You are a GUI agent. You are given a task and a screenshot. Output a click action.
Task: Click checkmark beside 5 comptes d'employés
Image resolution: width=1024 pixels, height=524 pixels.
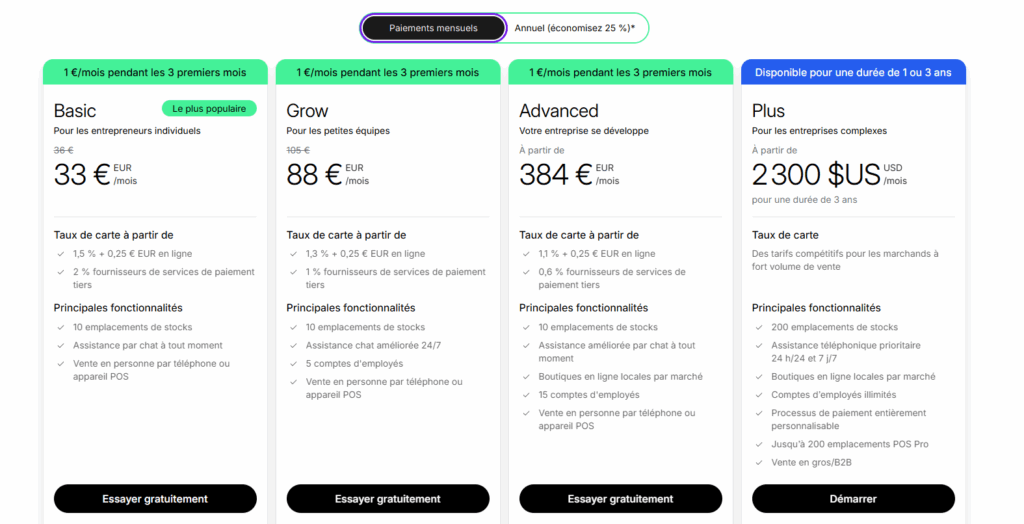click(294, 364)
